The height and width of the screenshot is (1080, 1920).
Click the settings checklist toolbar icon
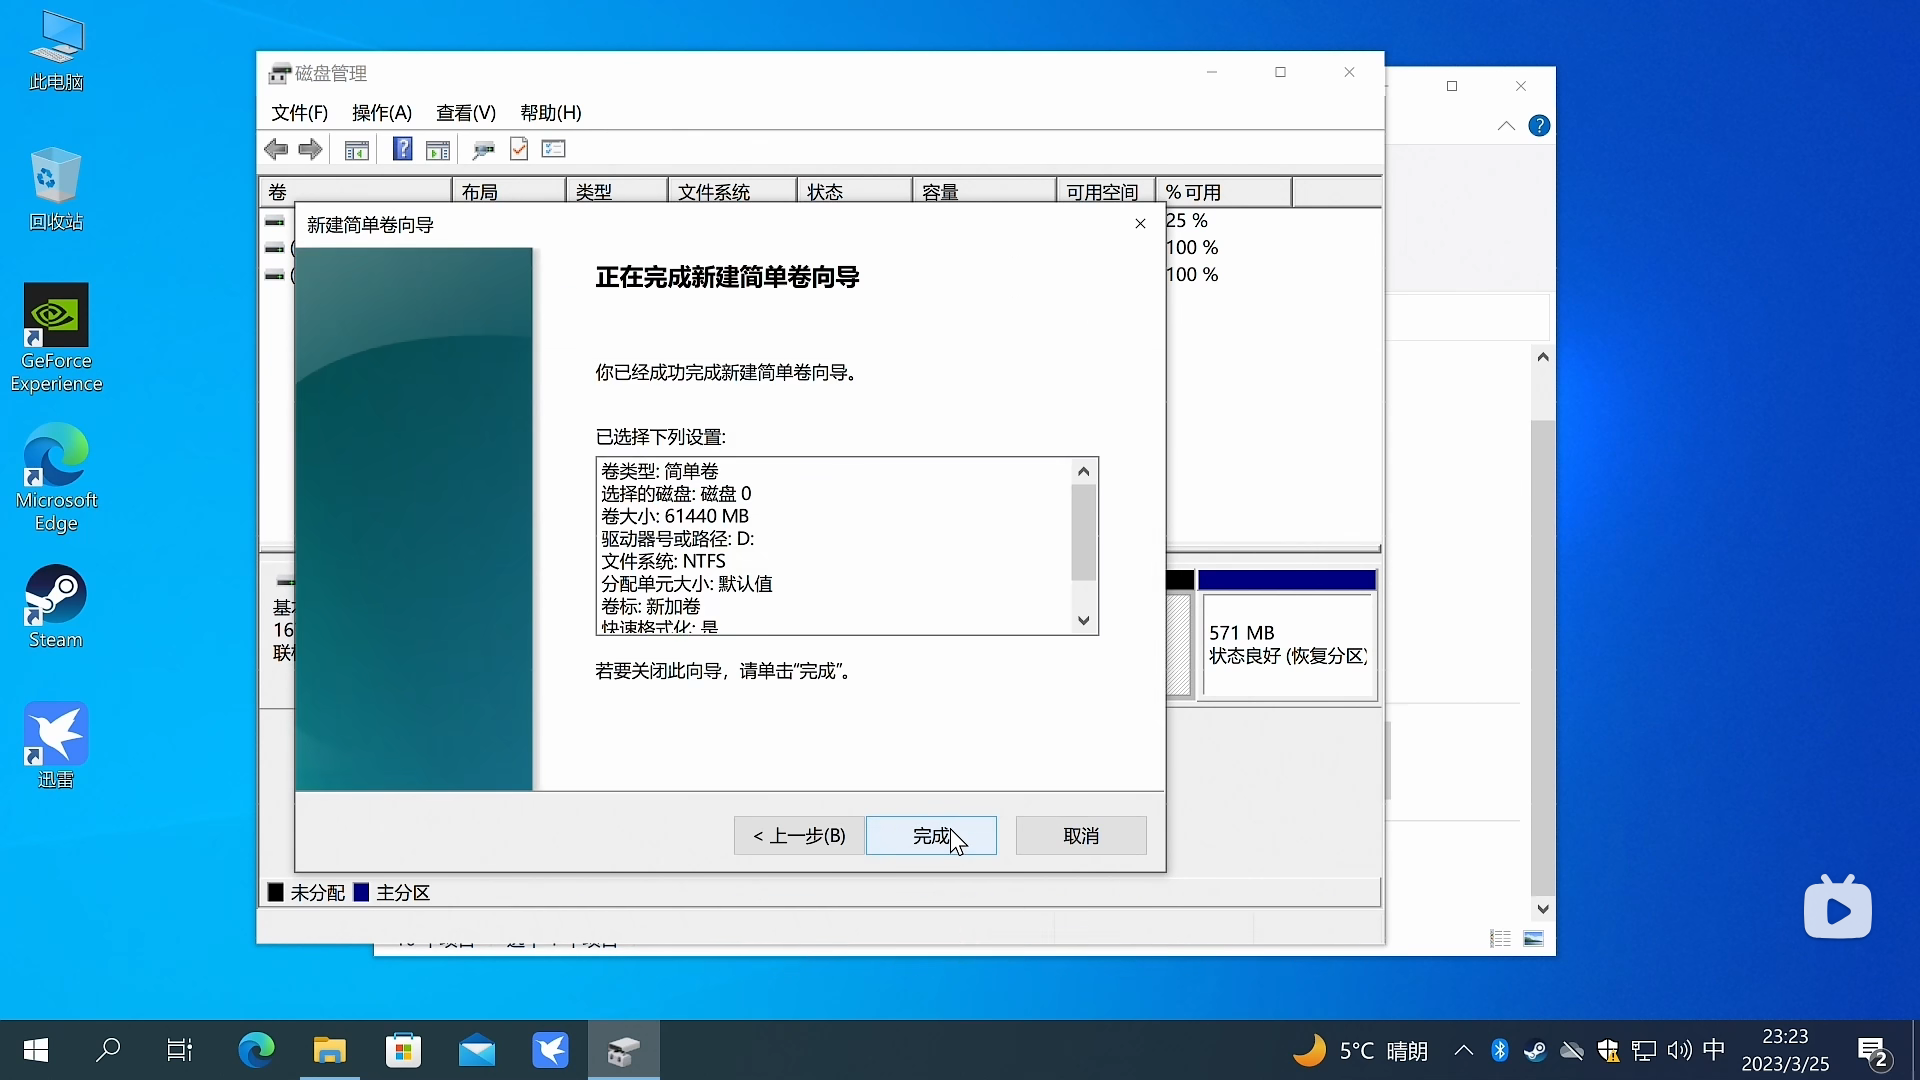pos(553,149)
